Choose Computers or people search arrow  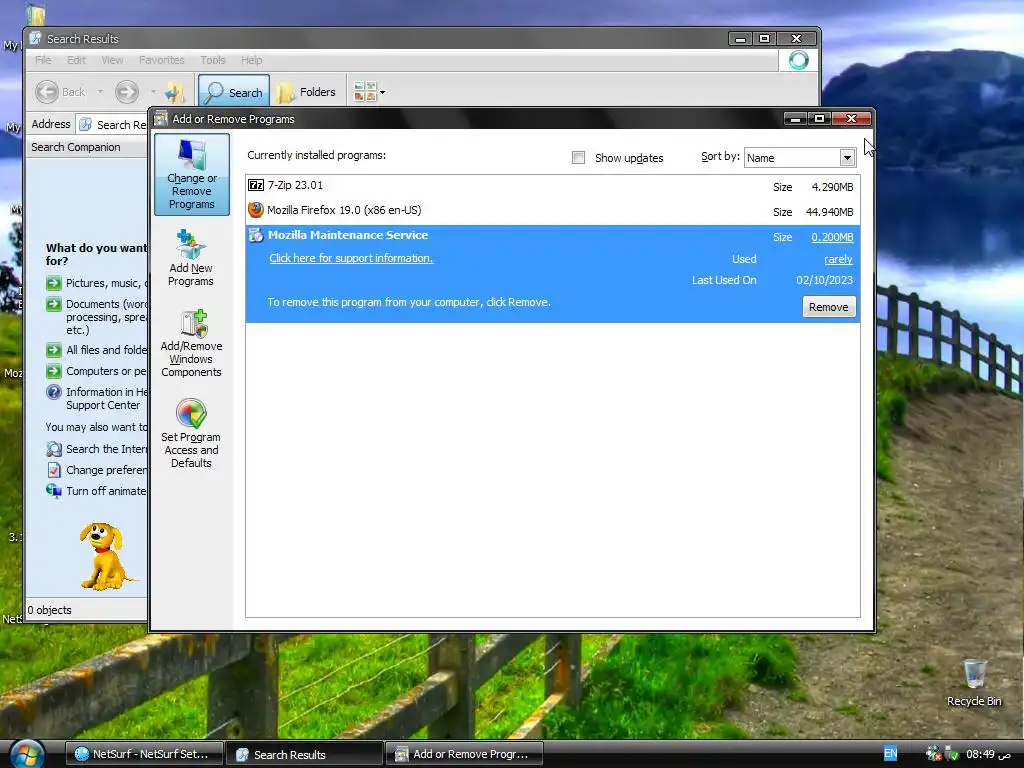(54, 371)
